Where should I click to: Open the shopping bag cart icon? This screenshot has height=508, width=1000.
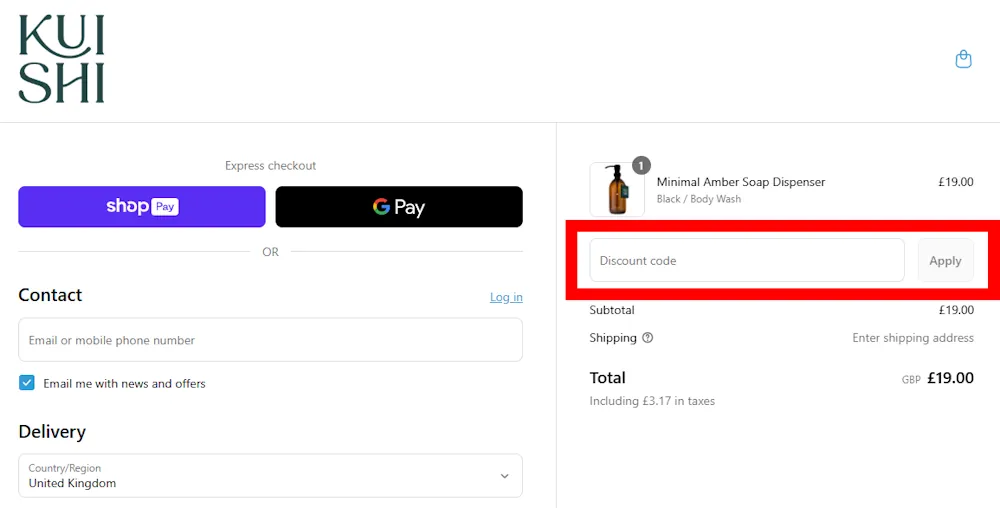point(963,59)
